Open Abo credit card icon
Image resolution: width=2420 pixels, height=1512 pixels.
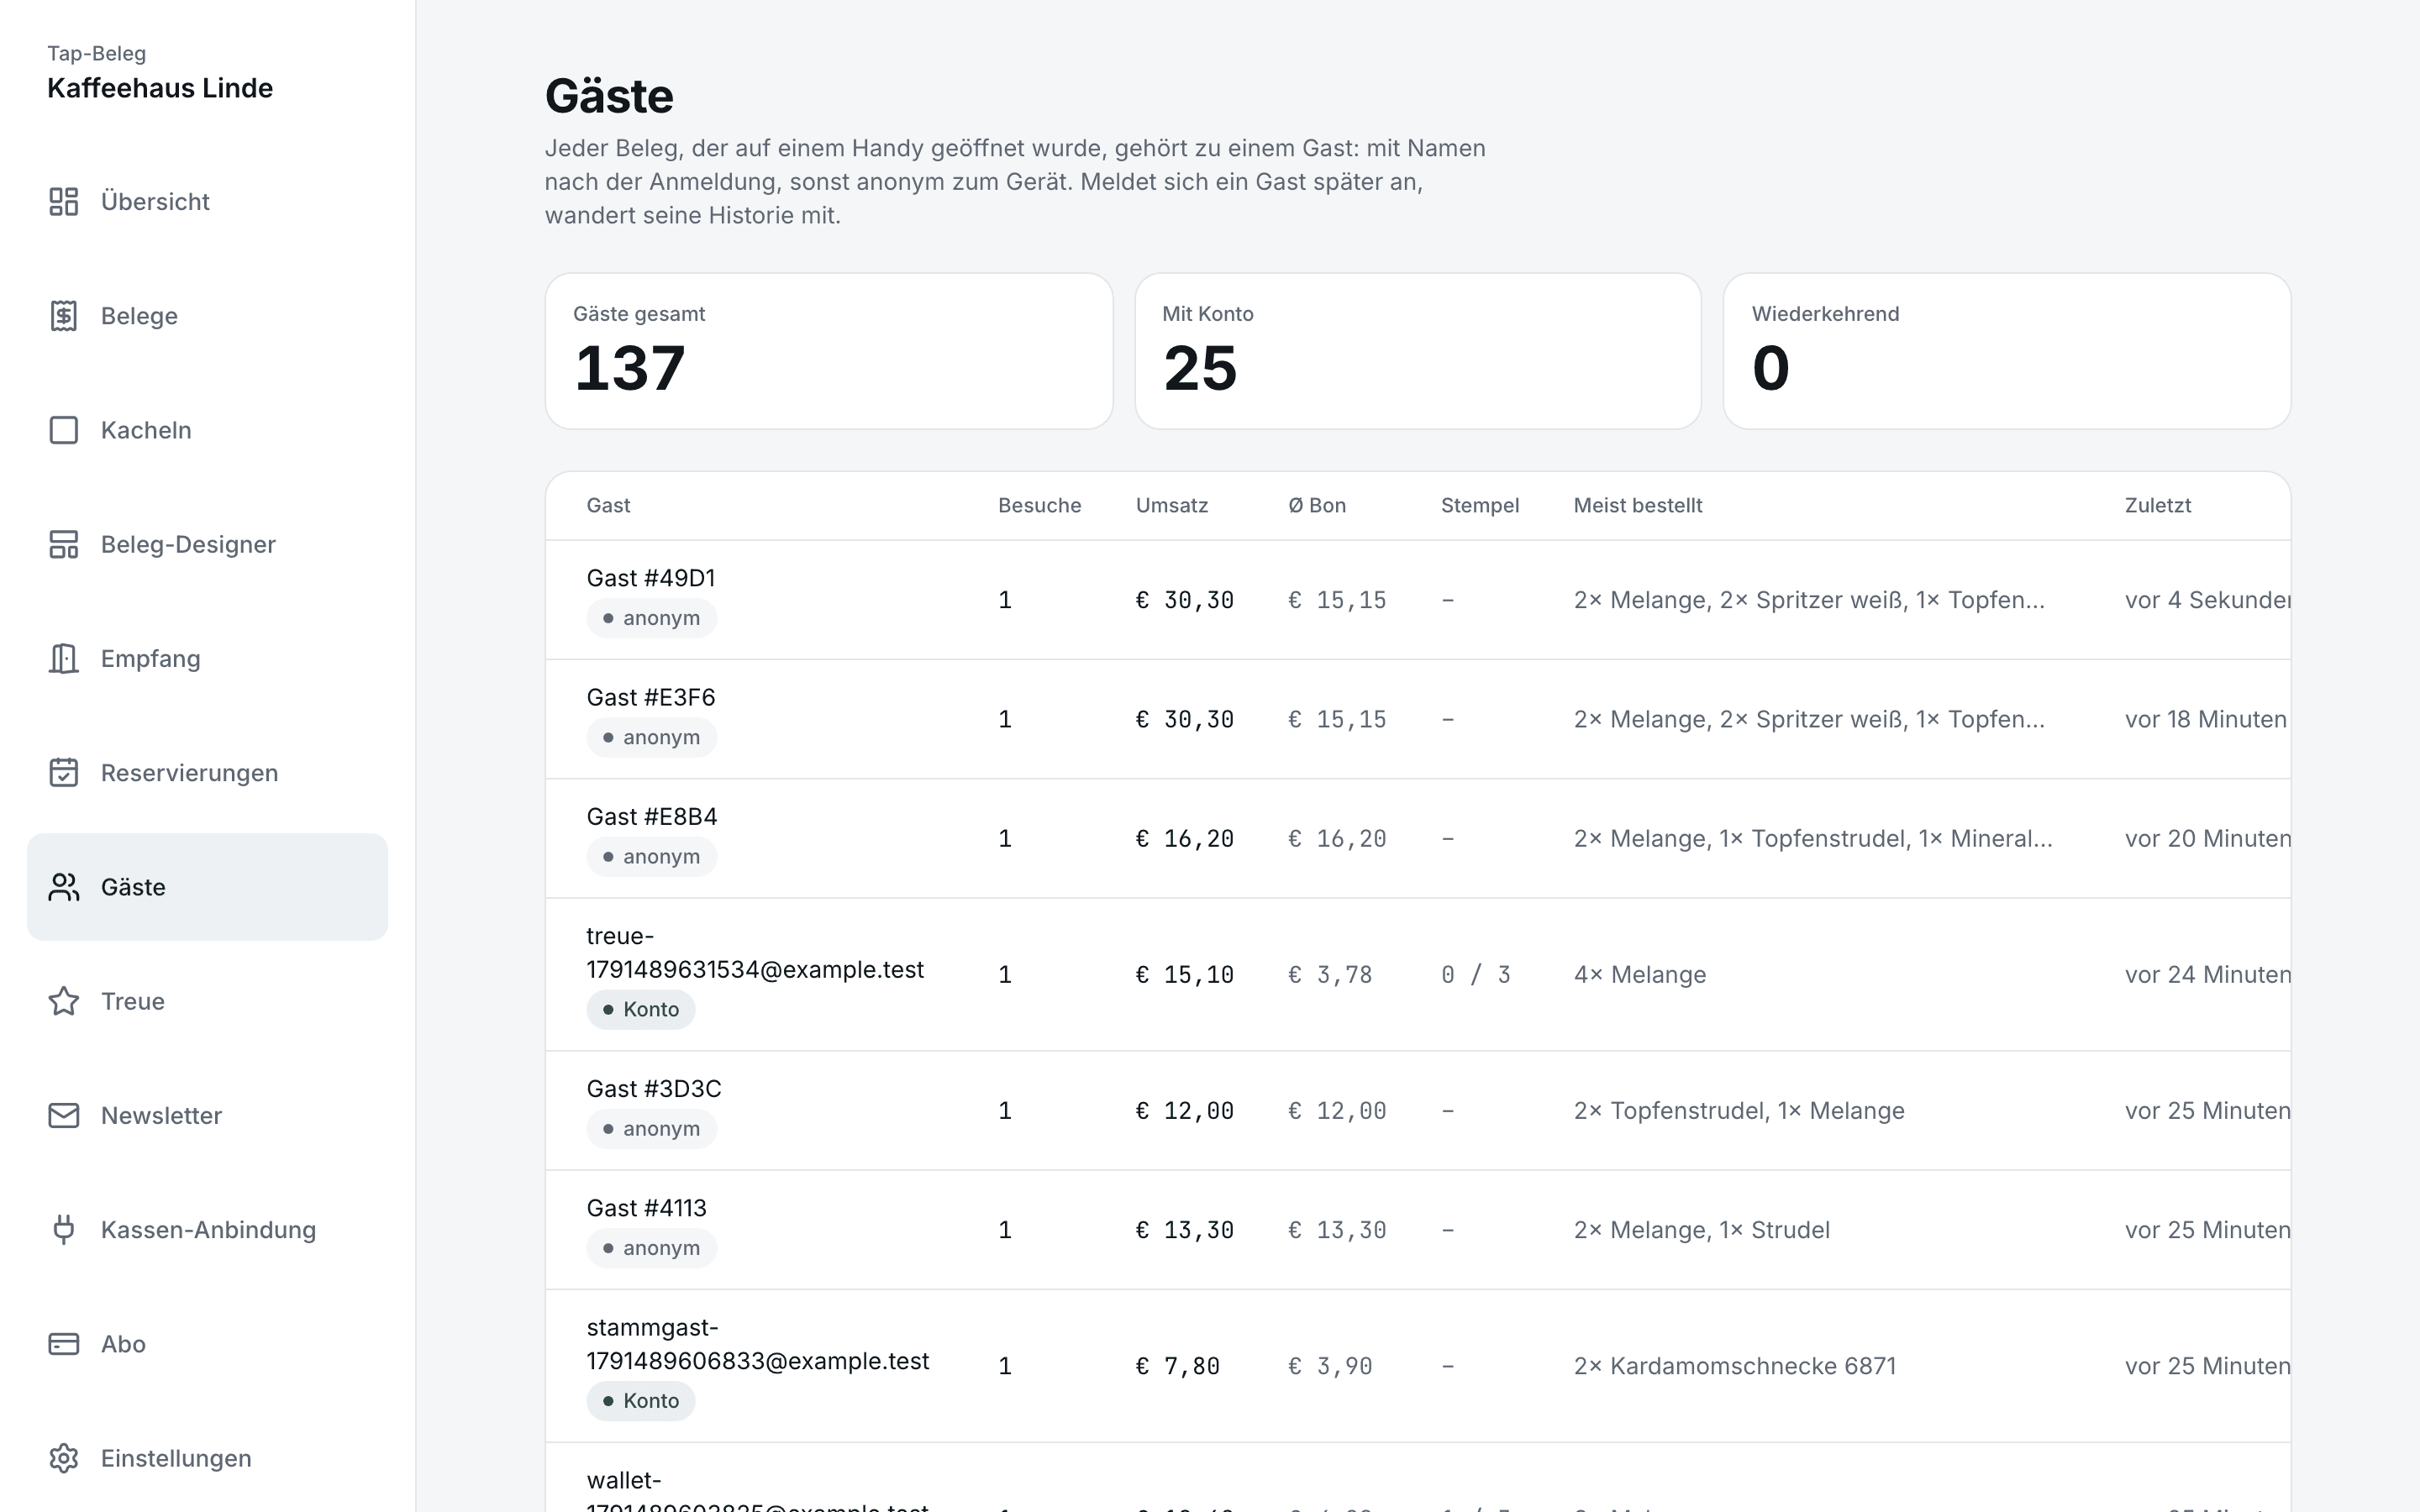coord(64,1344)
